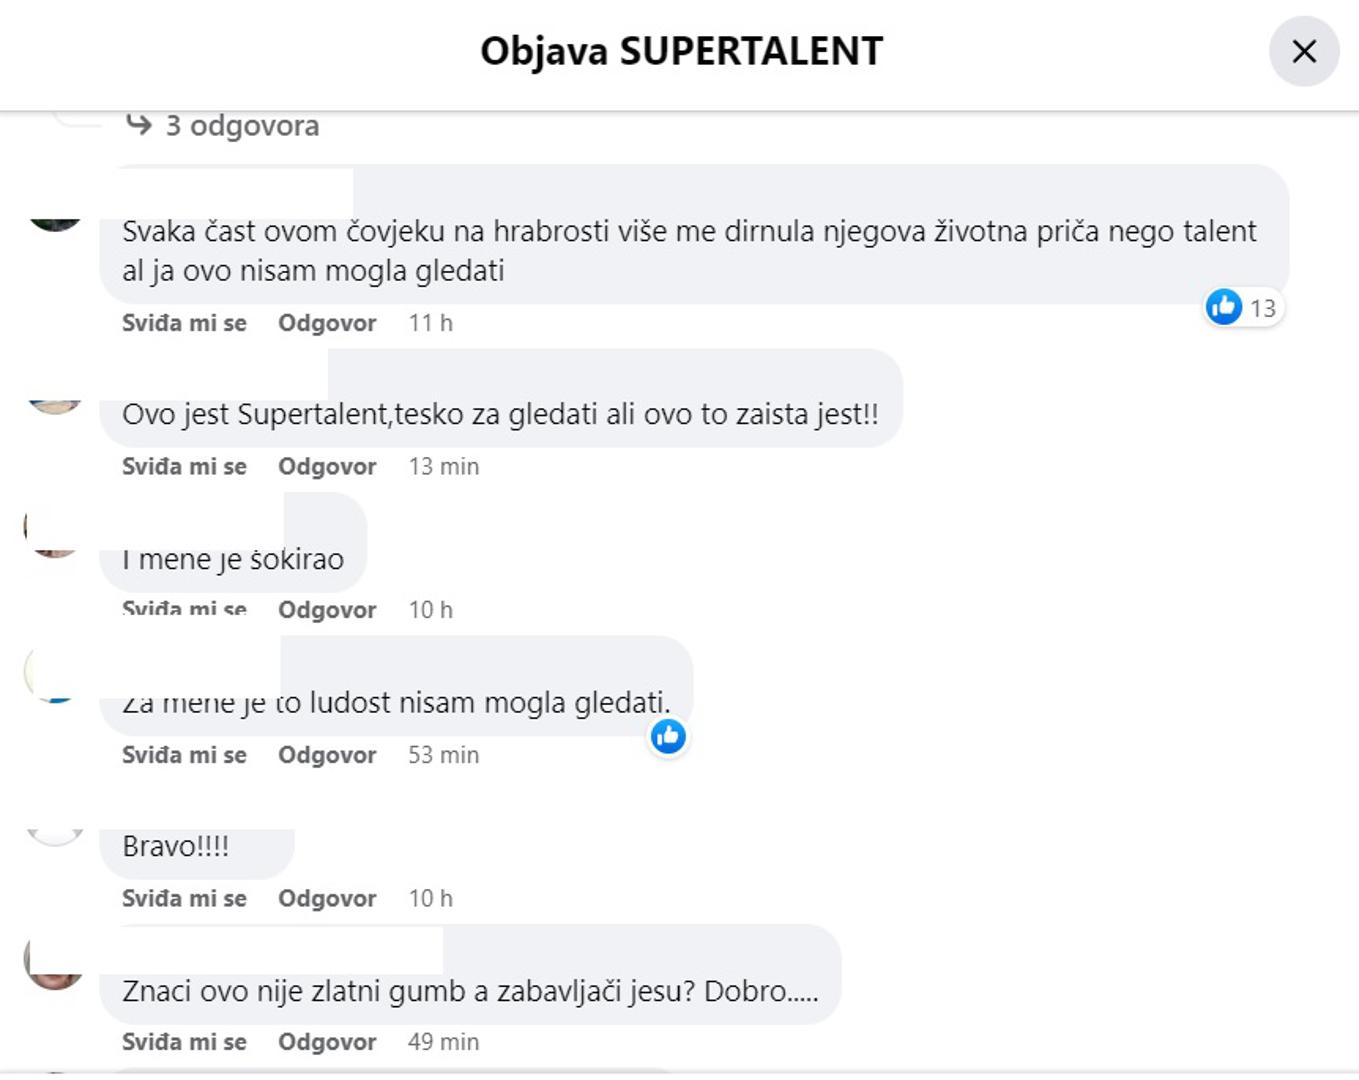The image size is (1359, 1080).
Task: Reply to the 'Svaka čast ovom čovjeku' comment
Action: 327,323
